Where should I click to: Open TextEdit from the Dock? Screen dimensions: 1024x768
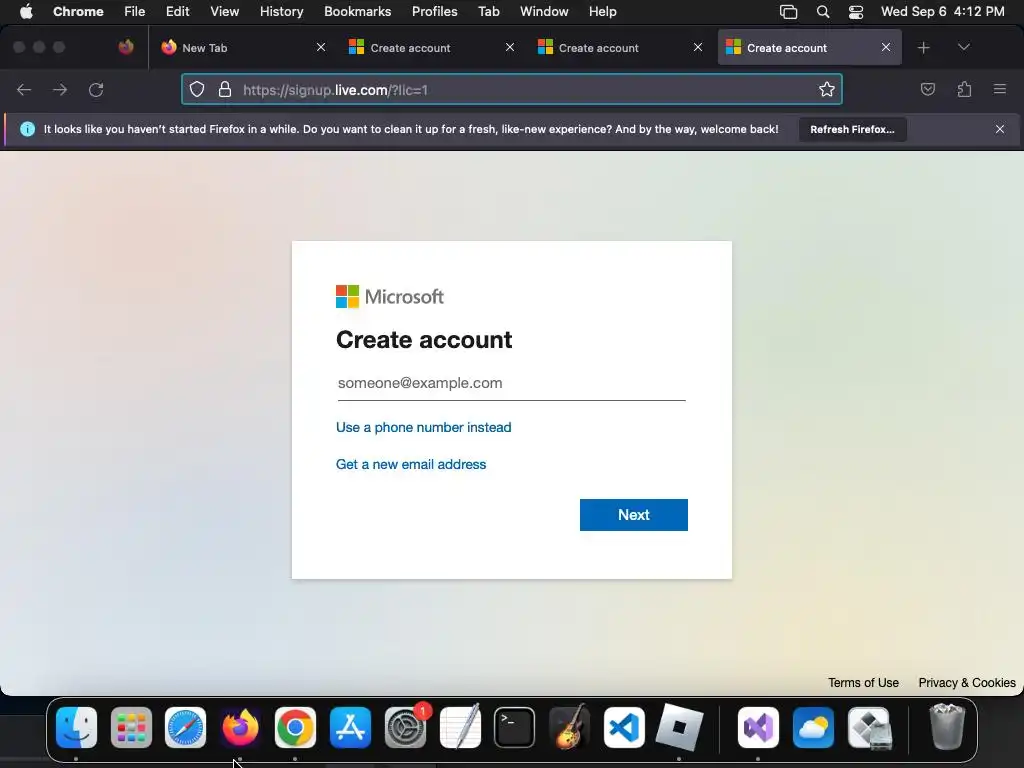(x=460, y=727)
